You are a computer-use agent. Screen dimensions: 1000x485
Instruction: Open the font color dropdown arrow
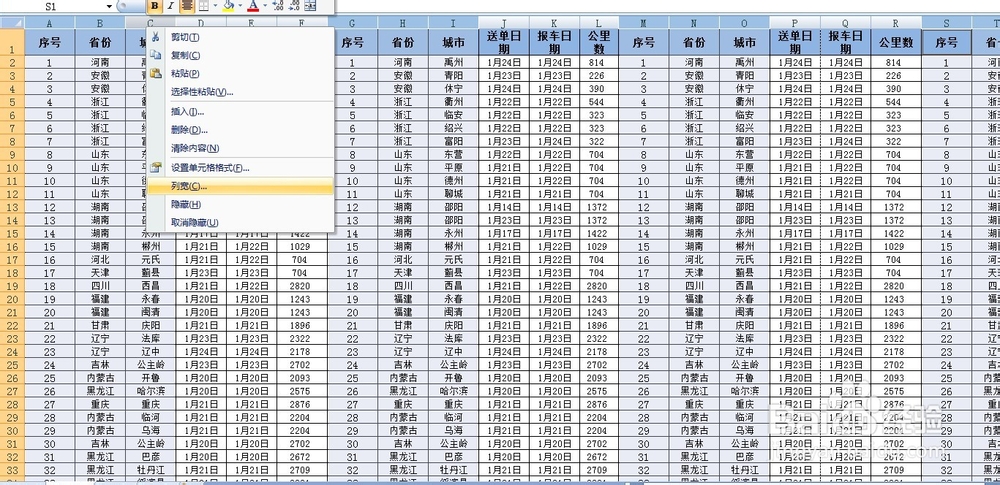click(x=265, y=6)
